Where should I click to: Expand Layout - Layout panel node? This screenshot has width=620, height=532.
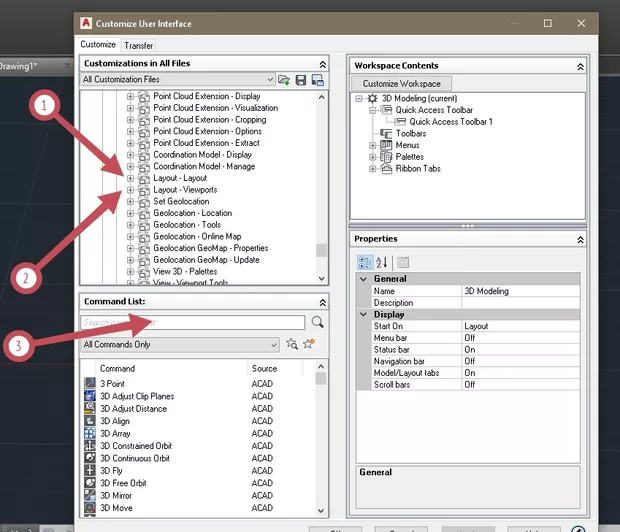click(x=130, y=178)
